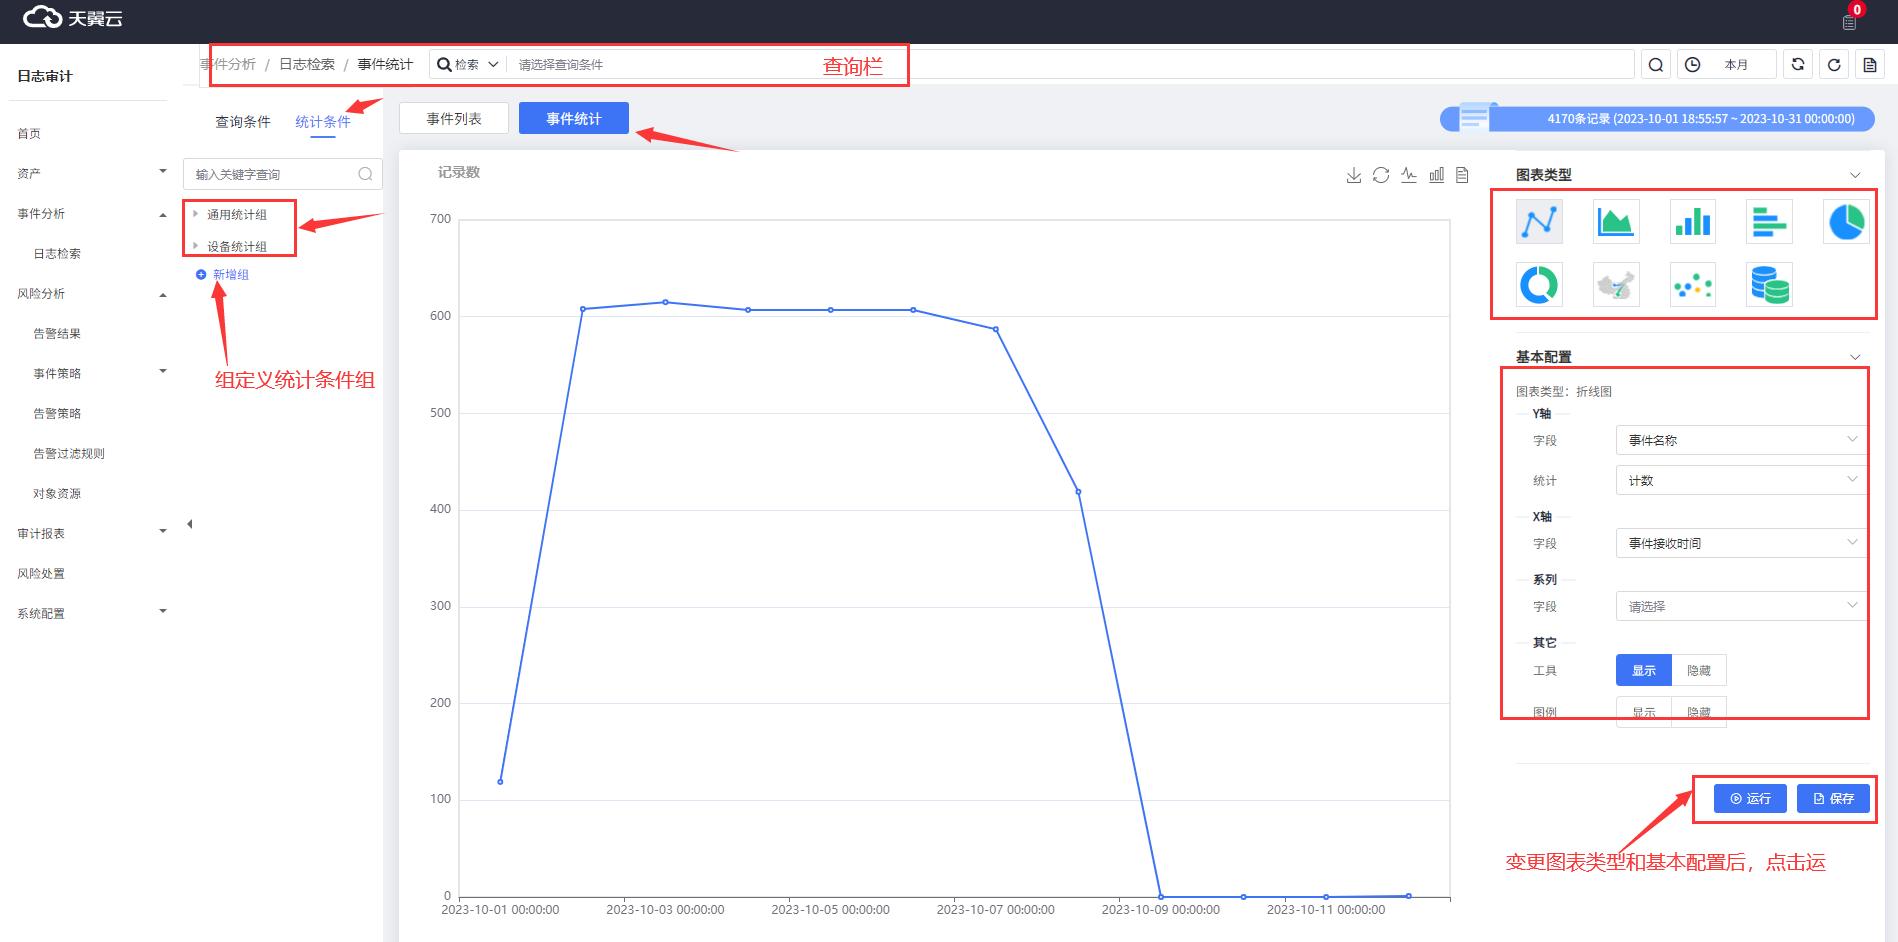Viewport: 1898px width, 942px height.
Task: Set tool option to 显示
Action: 1643,671
